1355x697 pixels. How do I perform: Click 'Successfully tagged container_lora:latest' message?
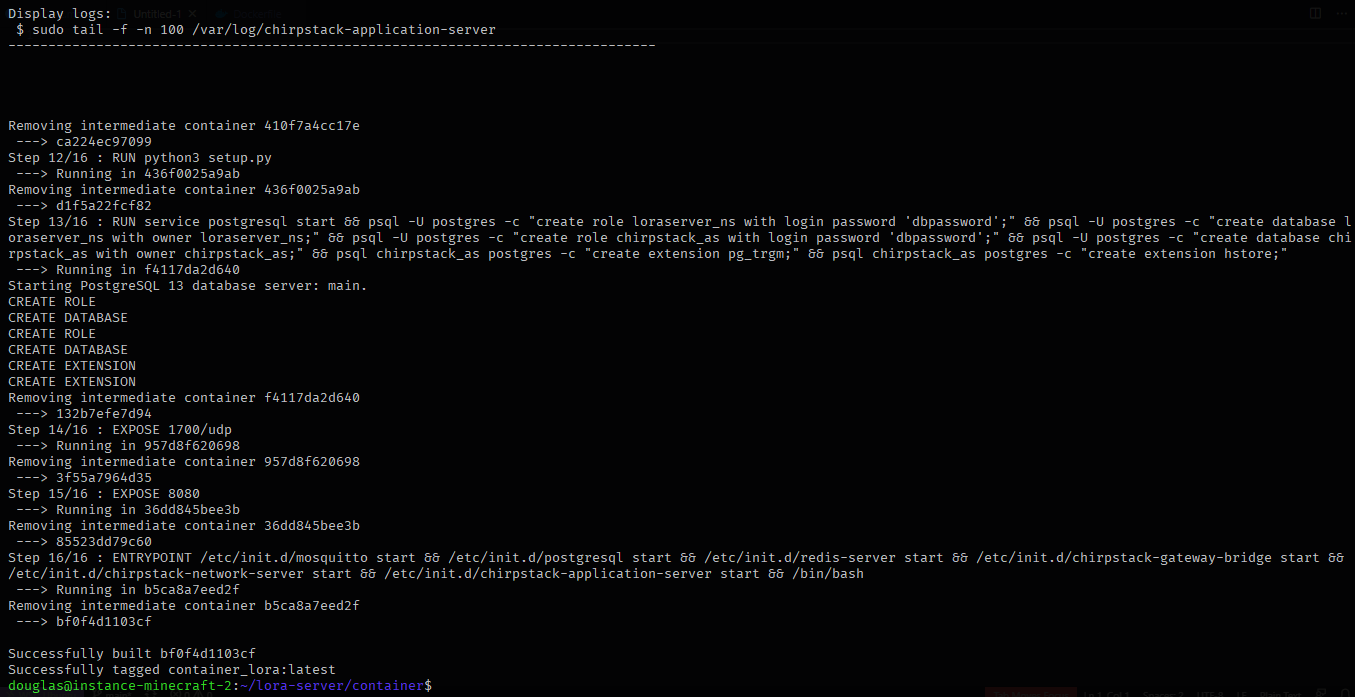pyautogui.click(x=172, y=670)
